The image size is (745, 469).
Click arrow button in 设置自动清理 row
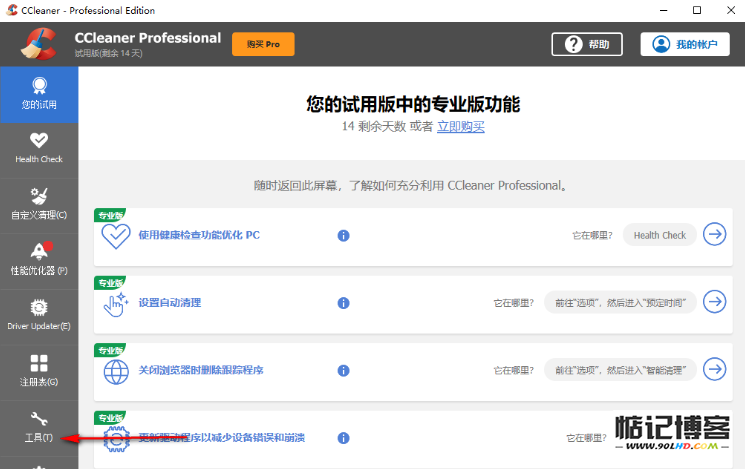(x=715, y=302)
